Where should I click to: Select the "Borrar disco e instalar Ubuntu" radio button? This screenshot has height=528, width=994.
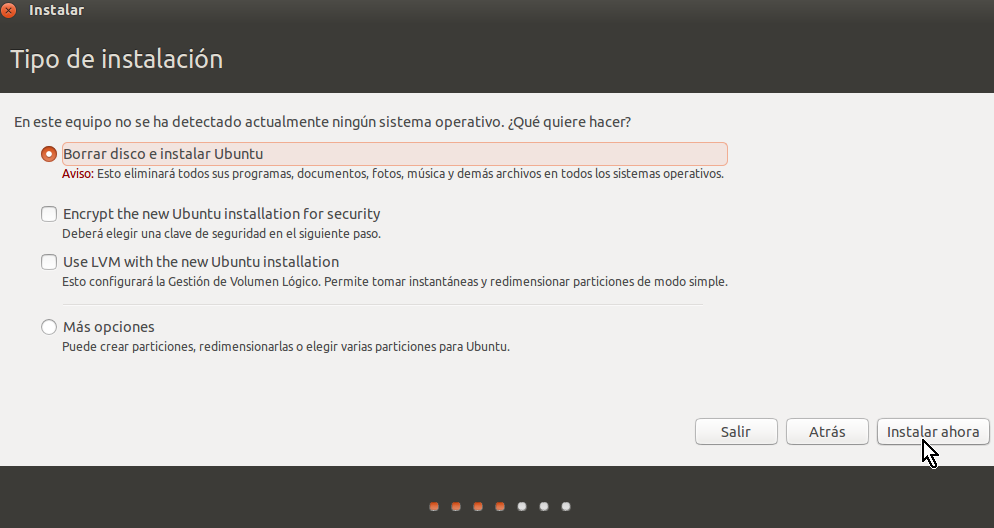[49, 154]
